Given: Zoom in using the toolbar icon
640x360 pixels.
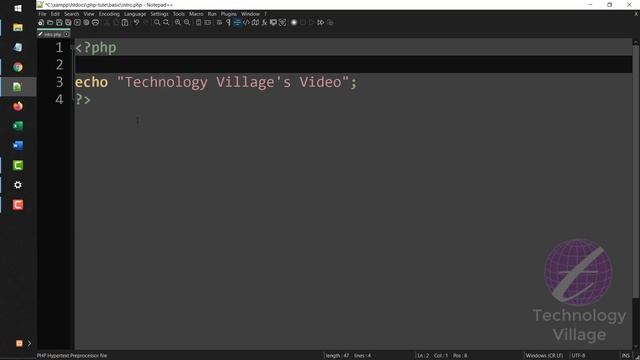Looking at the screenshot, I should [178, 22].
